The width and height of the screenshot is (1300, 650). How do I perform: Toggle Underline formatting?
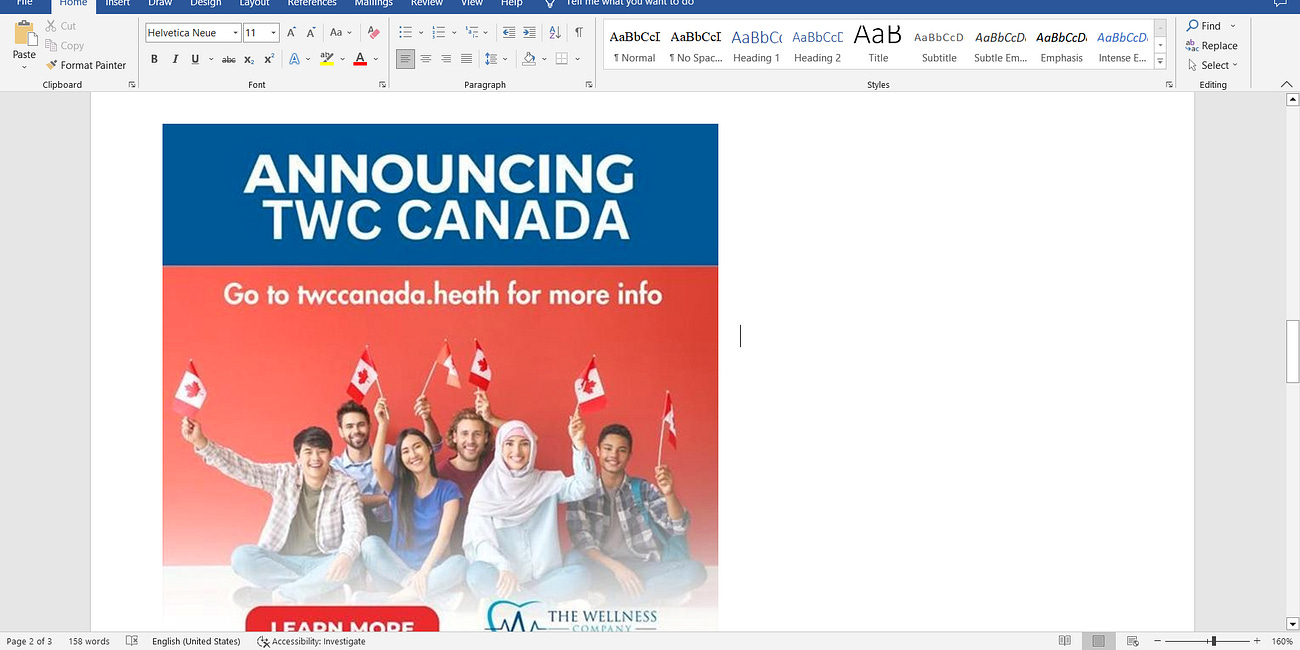click(195, 59)
